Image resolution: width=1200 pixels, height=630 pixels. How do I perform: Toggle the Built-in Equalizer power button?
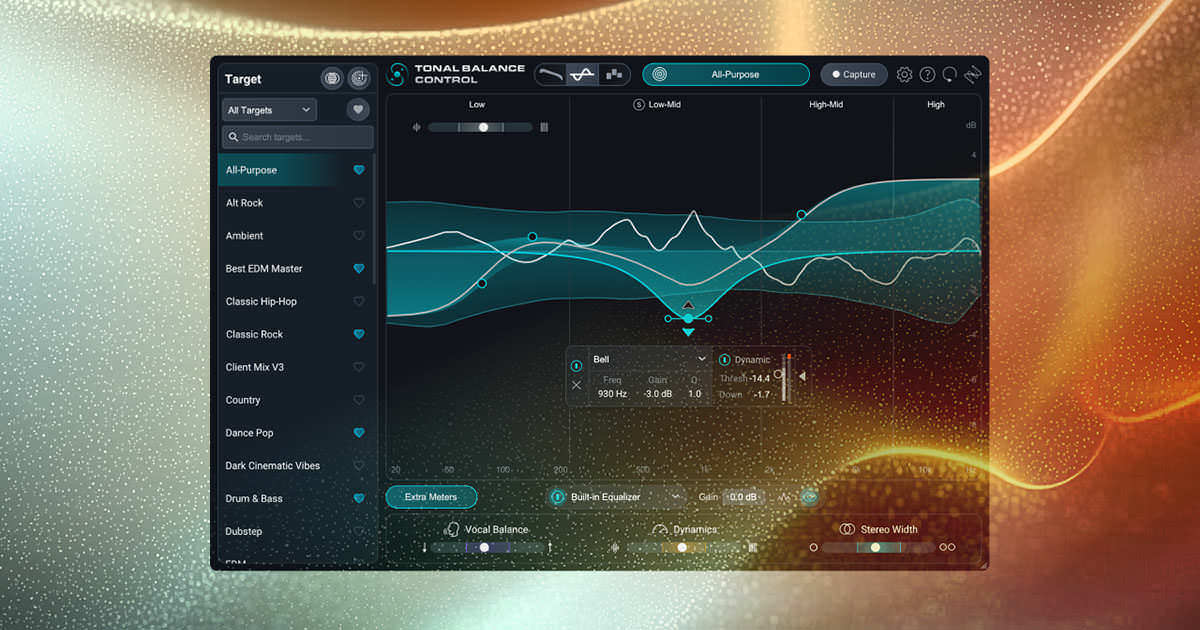pyautogui.click(x=557, y=497)
